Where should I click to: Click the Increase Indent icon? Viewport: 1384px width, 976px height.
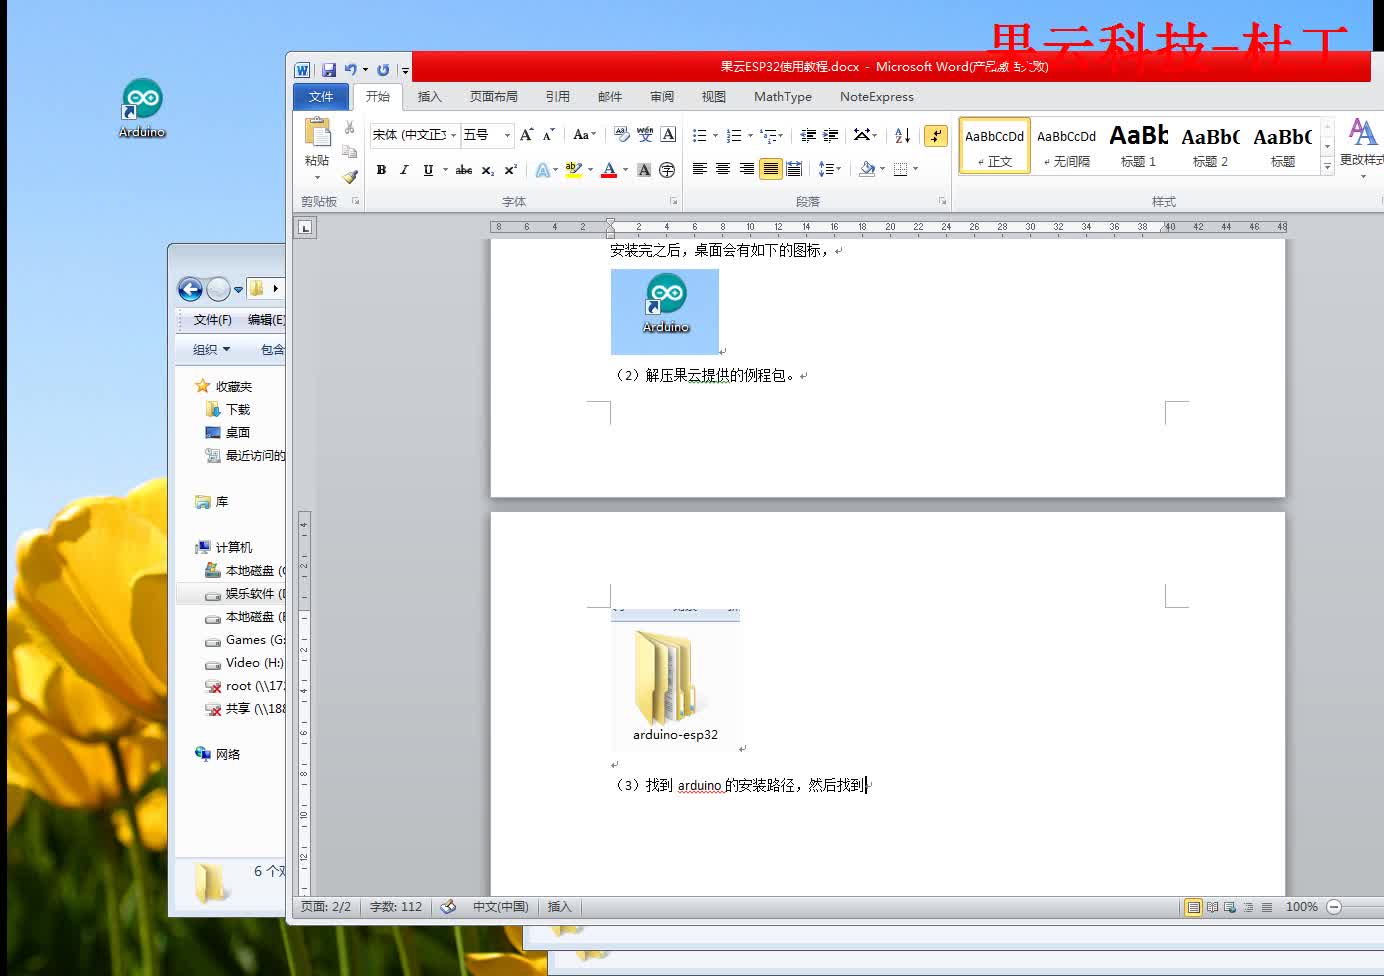[x=831, y=135]
